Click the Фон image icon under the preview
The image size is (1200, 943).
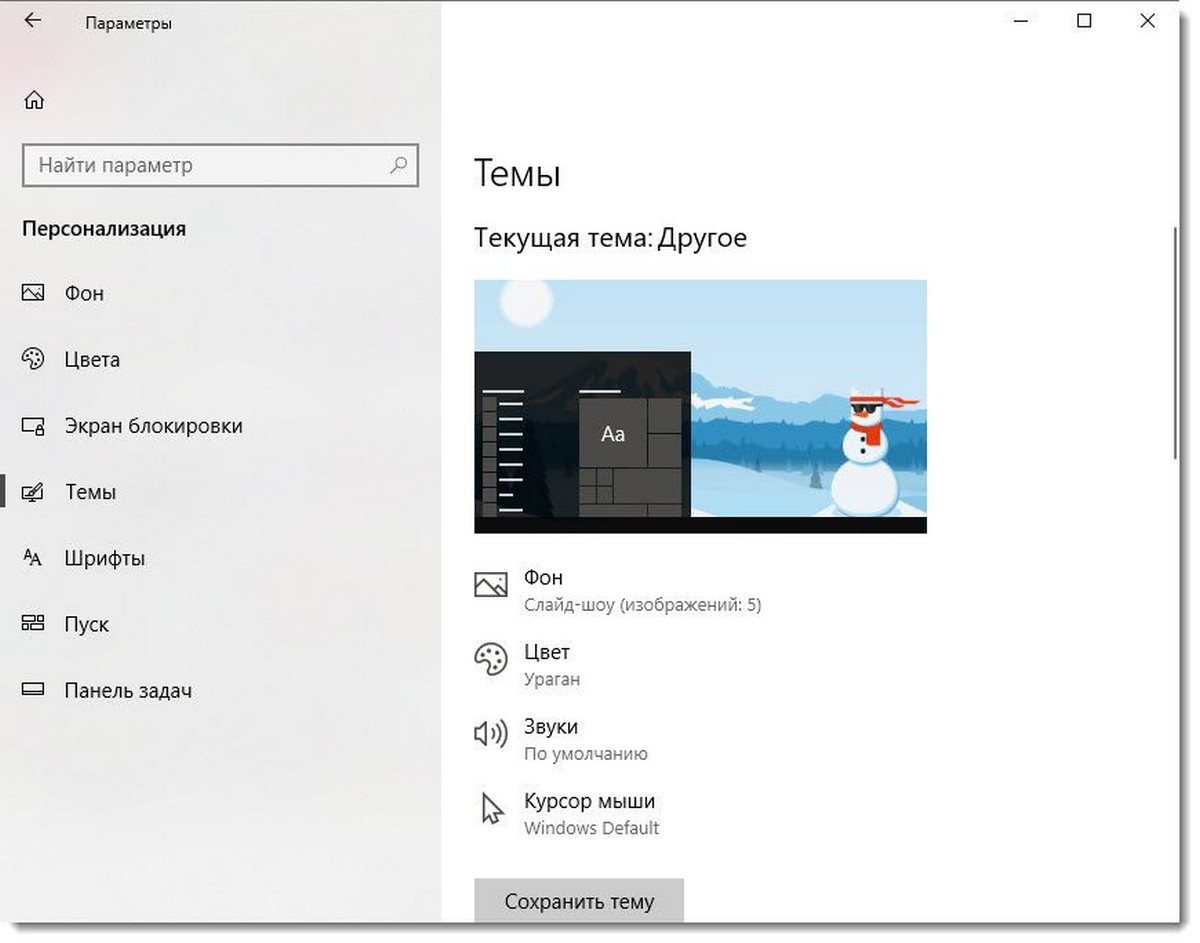click(490, 584)
